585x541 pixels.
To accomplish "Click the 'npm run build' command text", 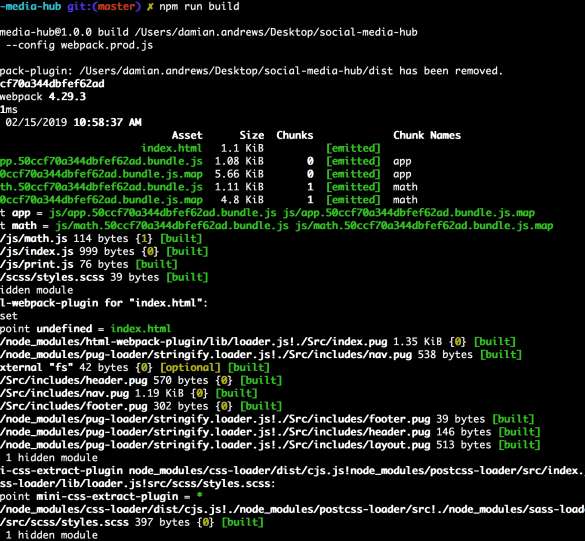I will (199, 7).
